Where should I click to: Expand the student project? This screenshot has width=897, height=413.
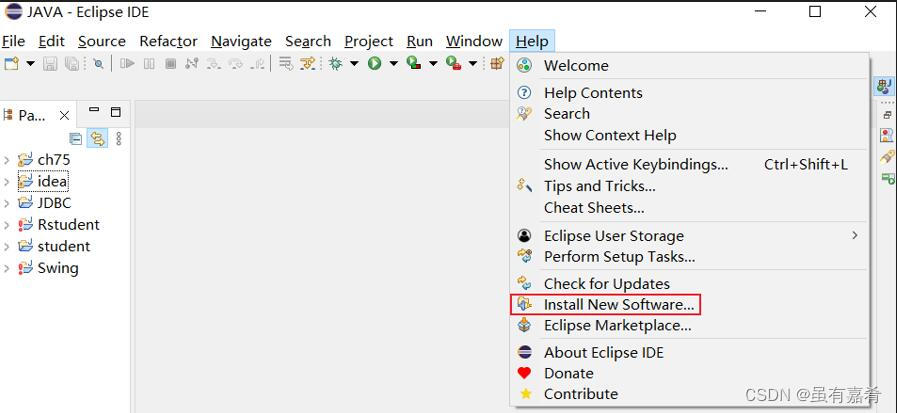(7, 247)
